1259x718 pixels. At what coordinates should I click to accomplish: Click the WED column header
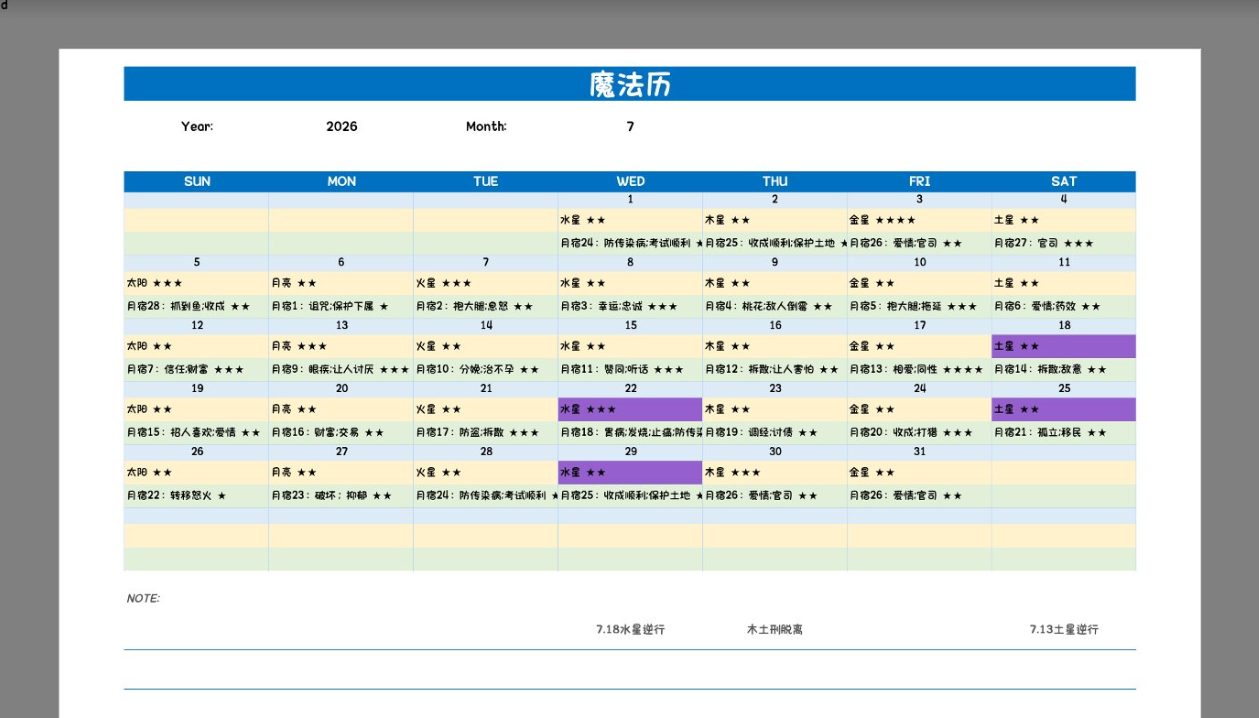coord(630,181)
